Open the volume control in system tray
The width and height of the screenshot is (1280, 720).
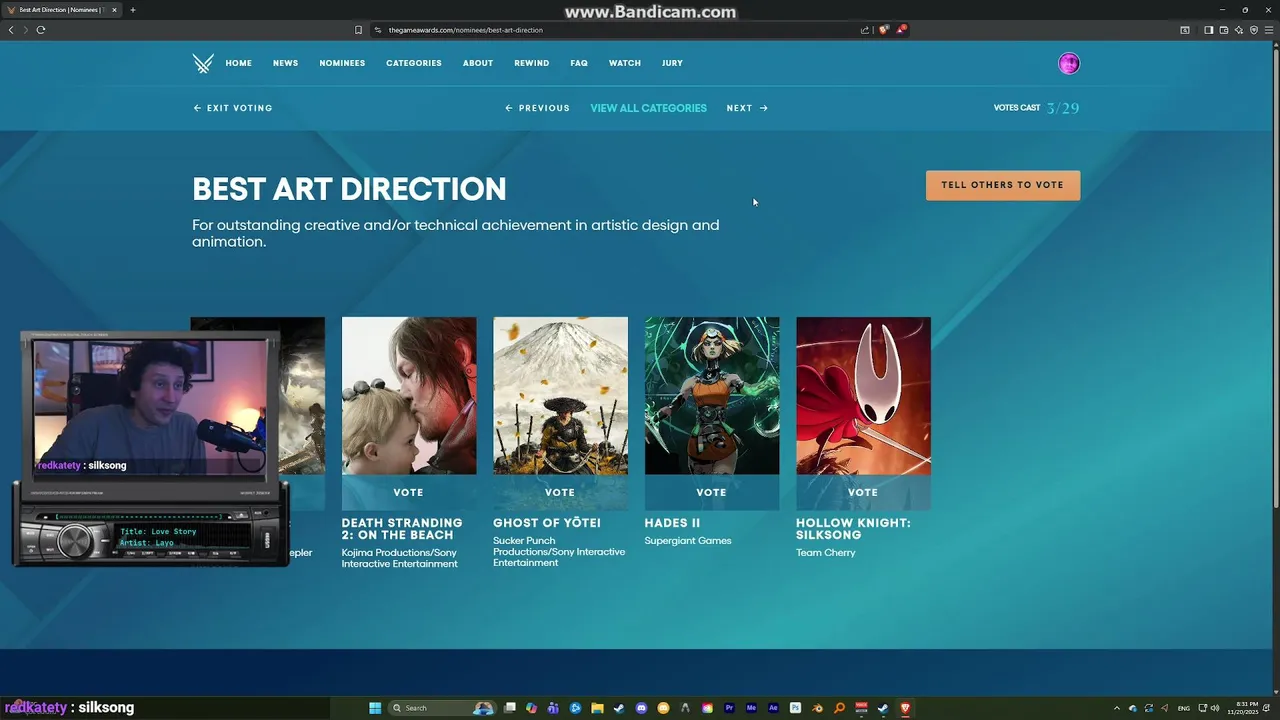tap(1215, 708)
